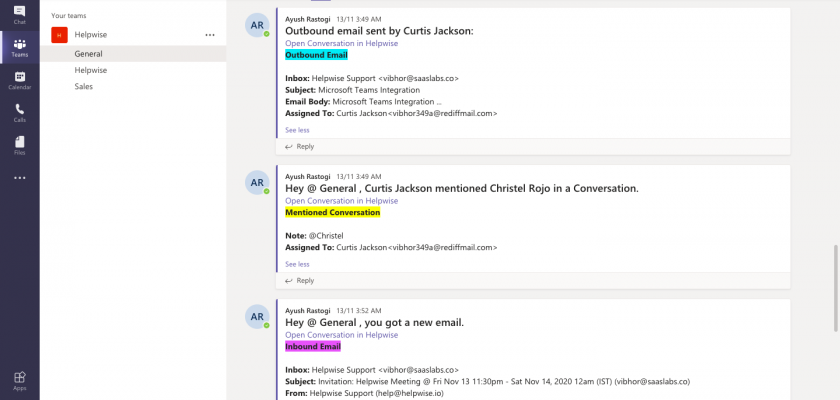Viewport: 840px width, 400px height.
Task: Open the Calls icon in sidebar
Action: click(19, 112)
